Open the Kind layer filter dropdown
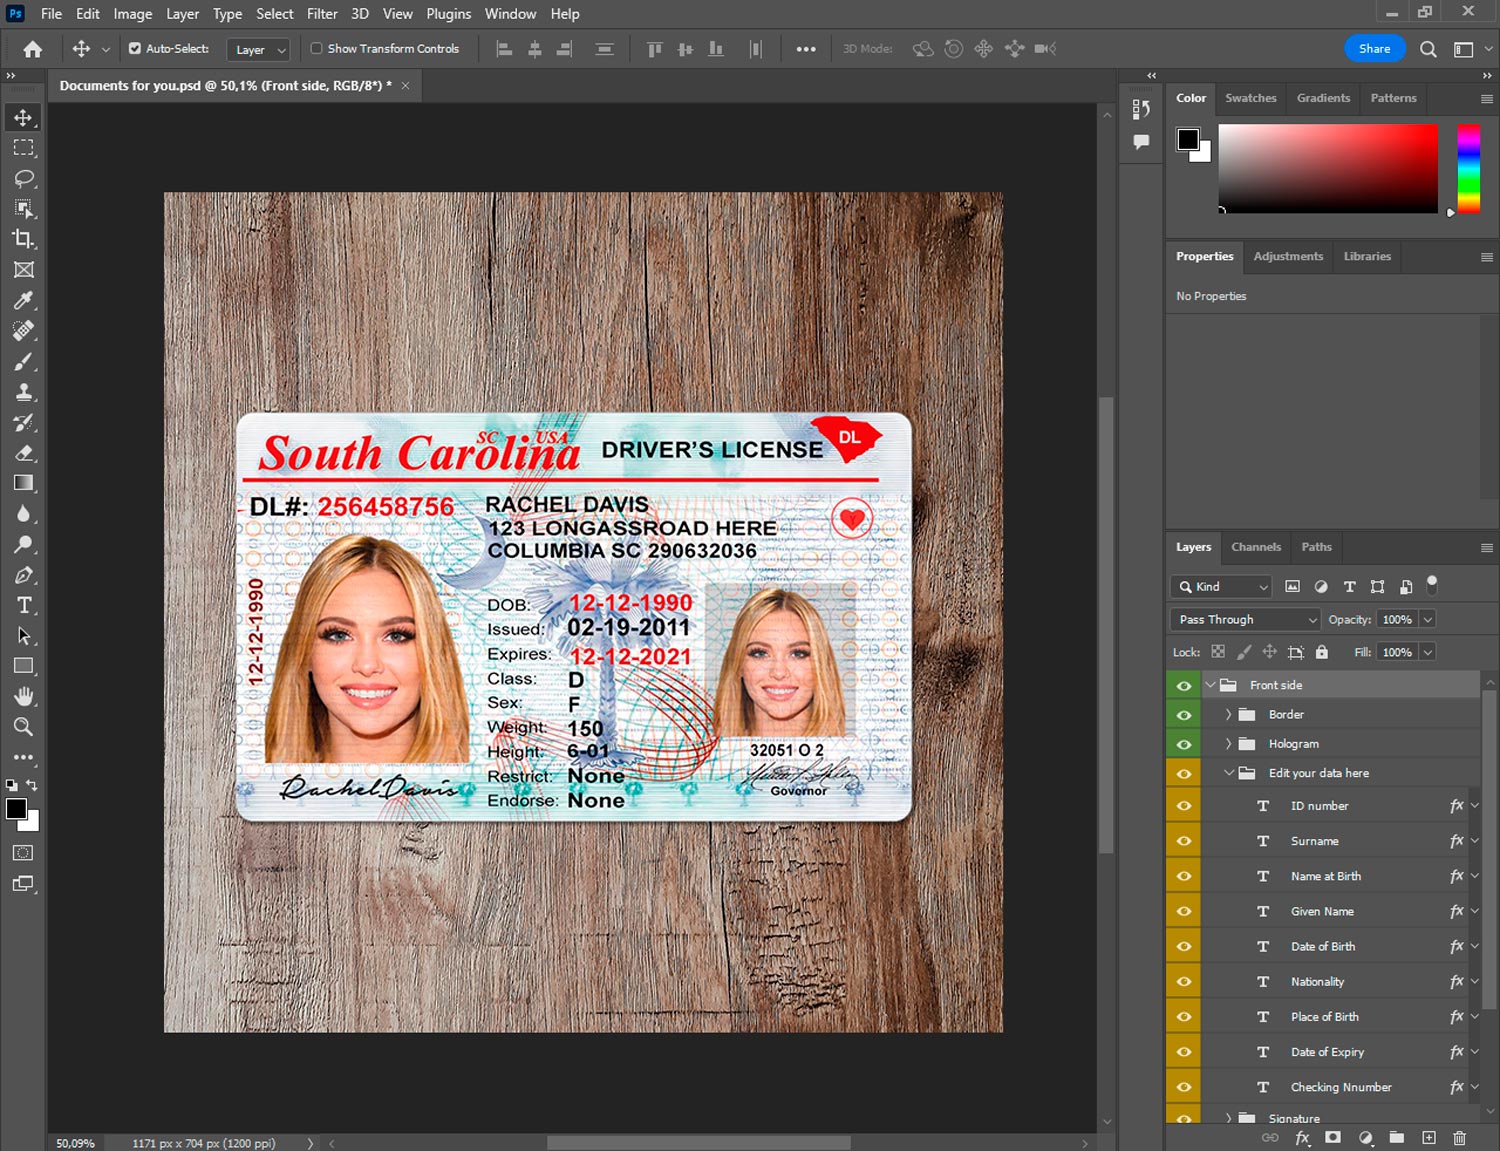 click(x=1222, y=587)
